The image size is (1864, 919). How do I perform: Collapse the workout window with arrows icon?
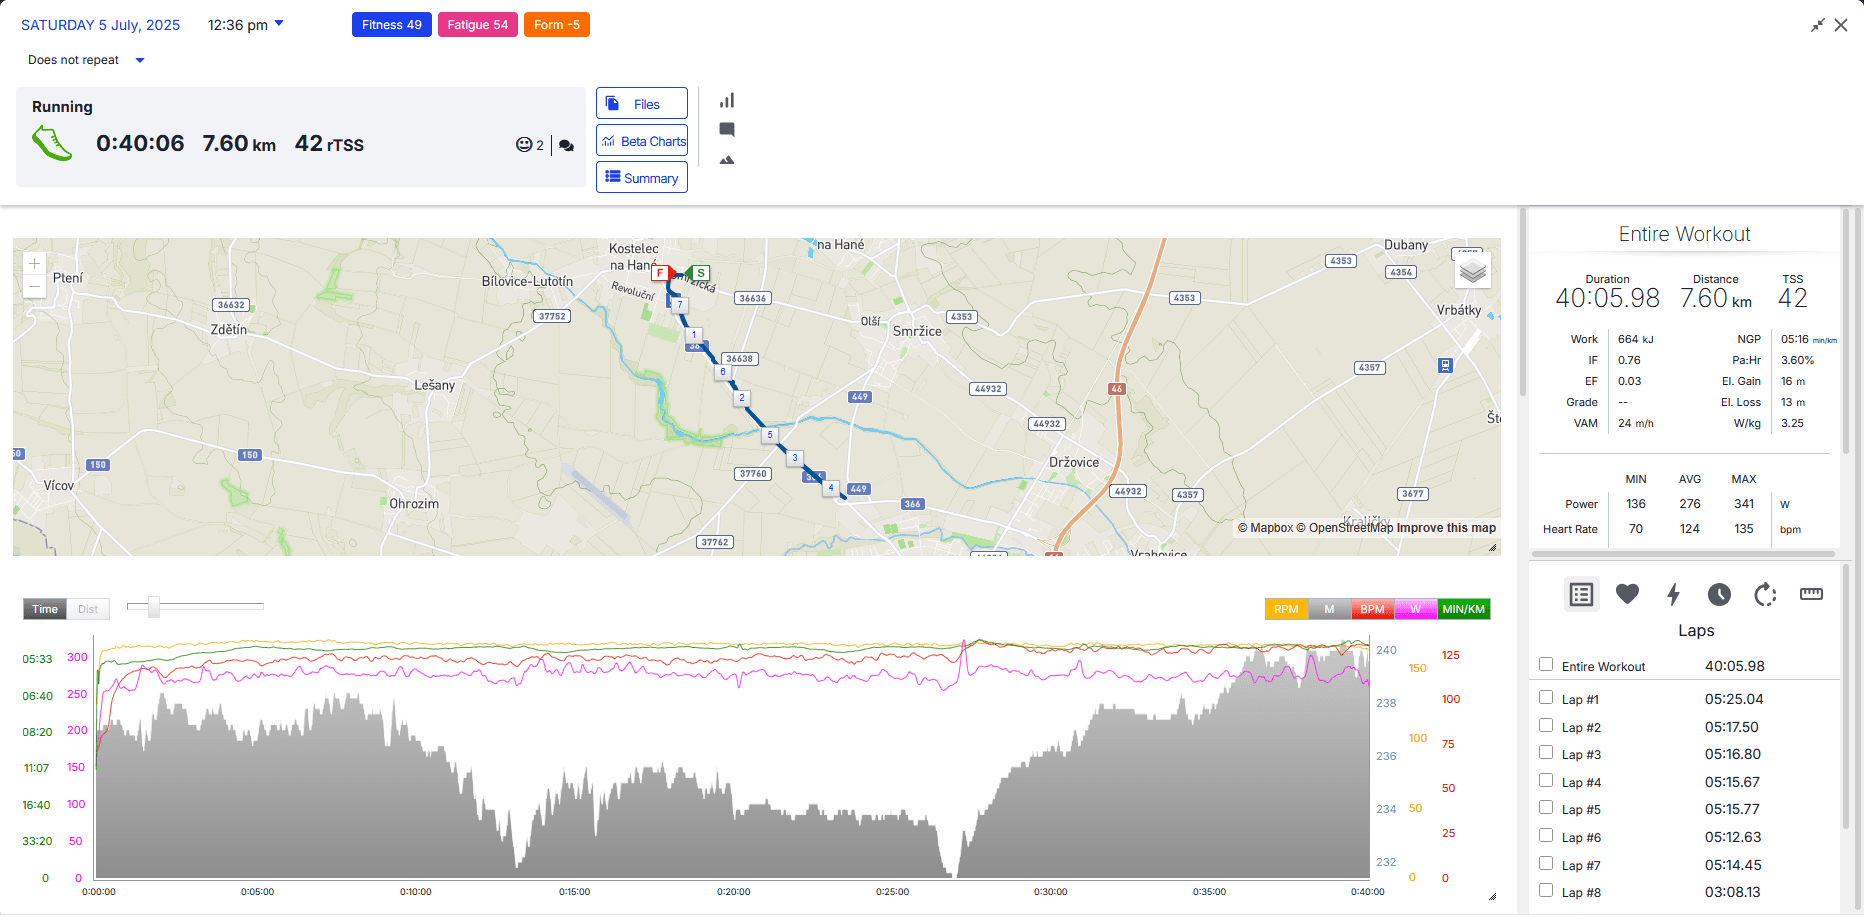tap(1817, 25)
